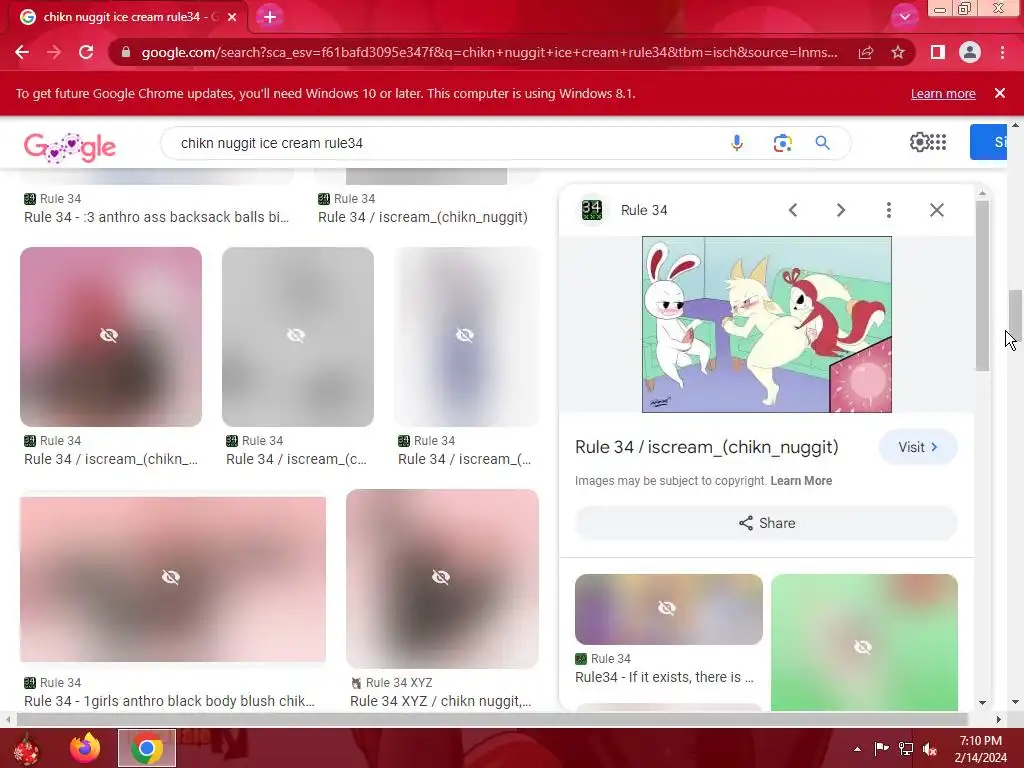Viewport: 1024px width, 768px height.
Task: Reveal blurred thumbnail above the '1girls anthro' caption
Action: pyautogui.click(x=173, y=580)
